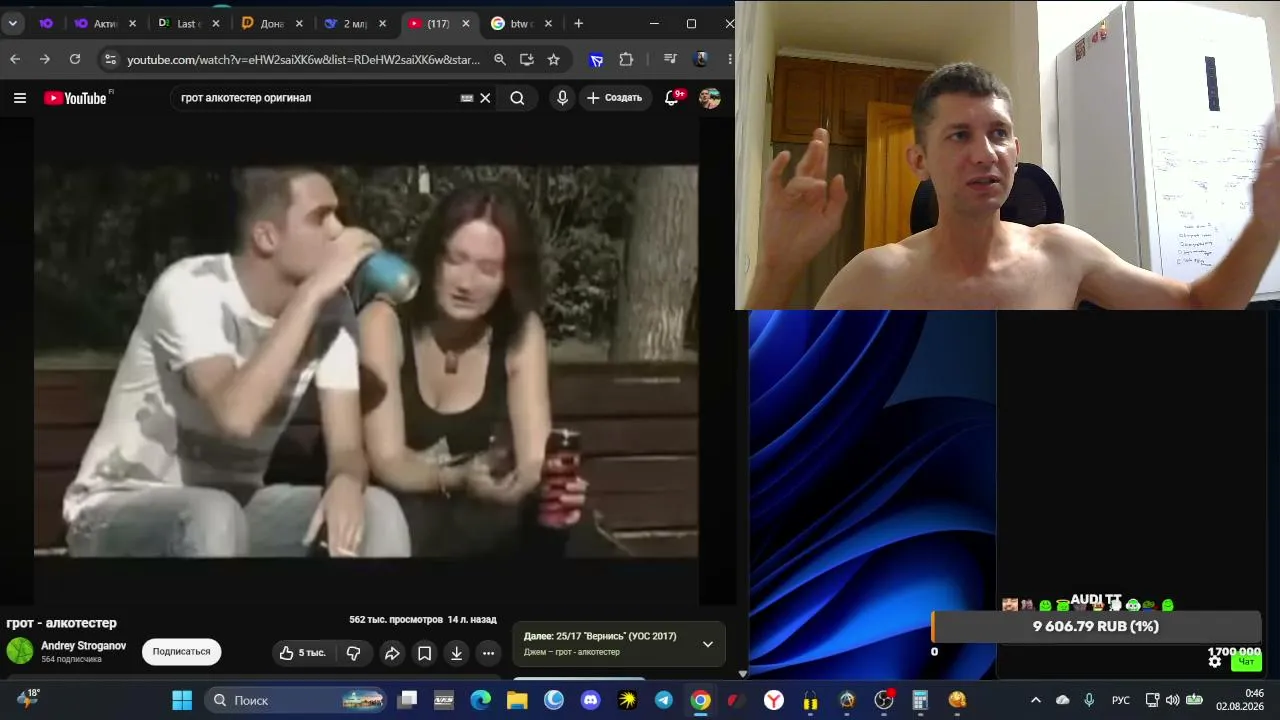Click the Создать button
1280x720 pixels.
[615, 98]
